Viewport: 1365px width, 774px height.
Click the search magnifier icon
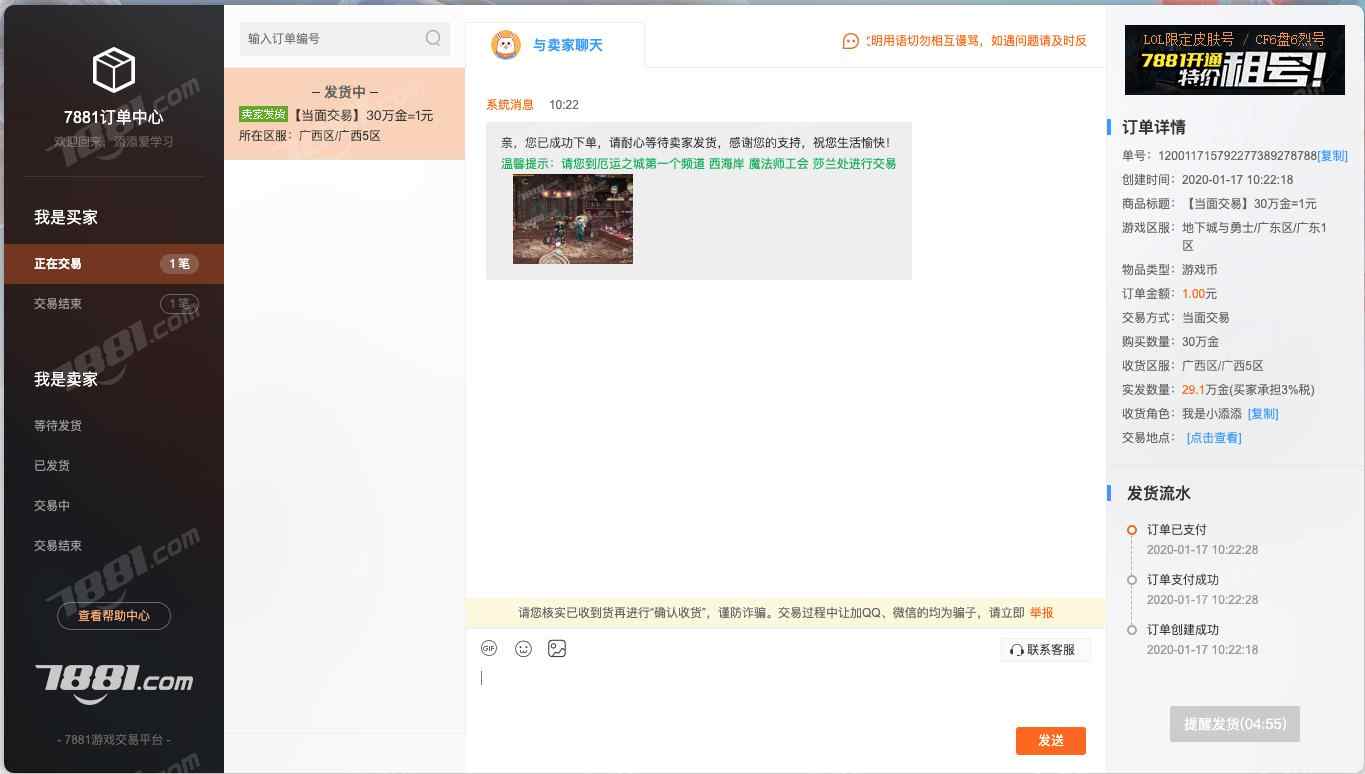click(433, 38)
